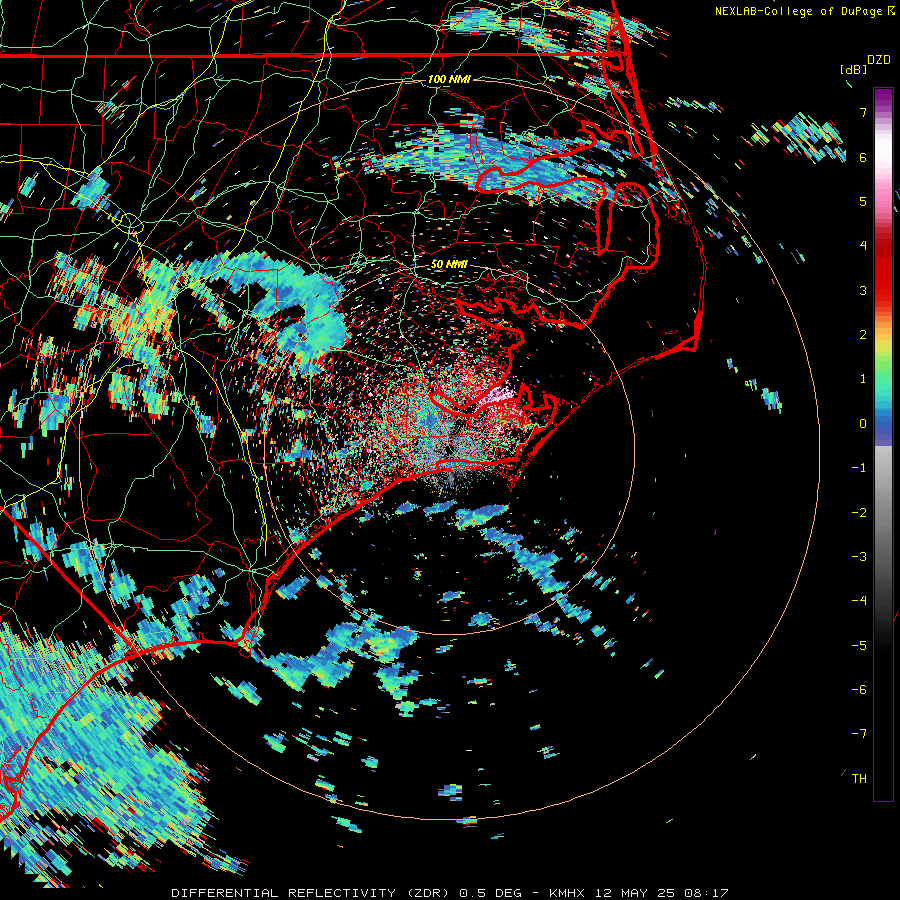Click the [dB] unit label
The image size is (900, 900).
pyautogui.click(x=853, y=69)
